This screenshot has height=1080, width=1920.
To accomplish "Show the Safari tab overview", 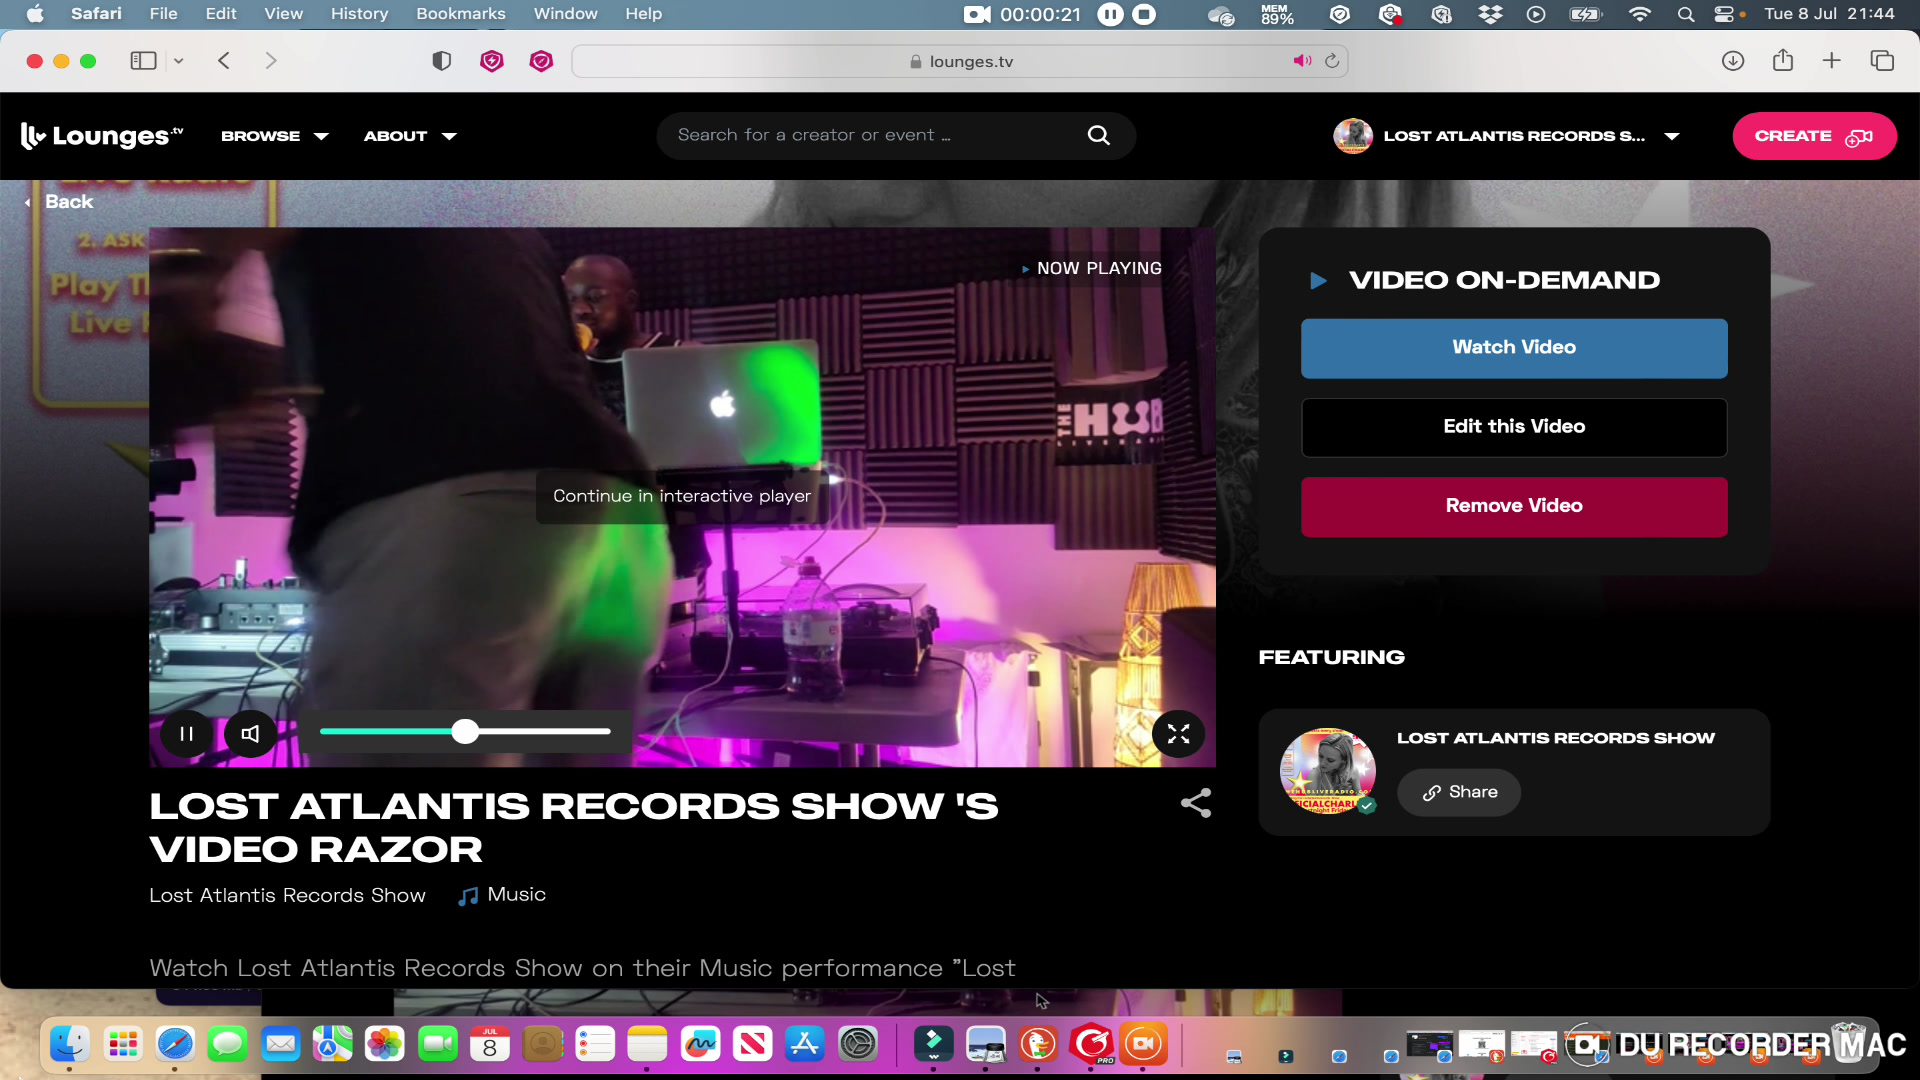I will (1882, 61).
